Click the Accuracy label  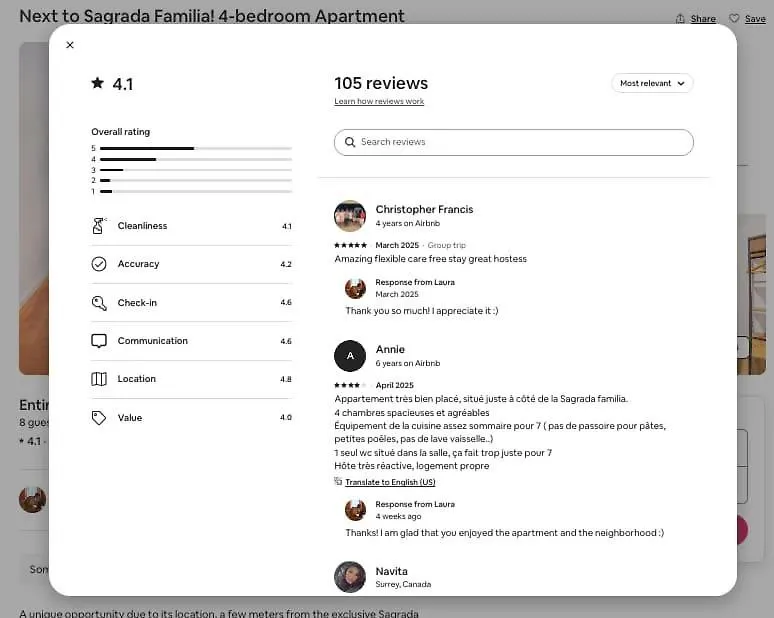138,264
